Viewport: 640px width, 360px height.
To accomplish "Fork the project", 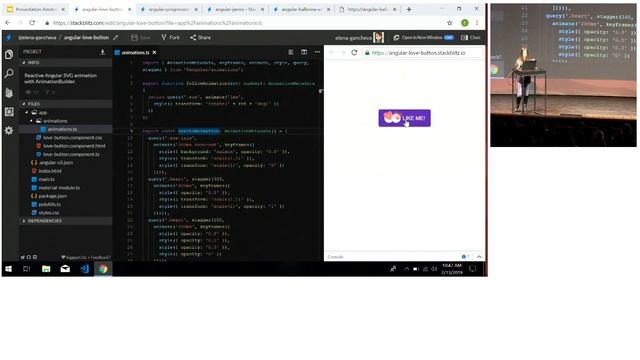I will coord(170,37).
